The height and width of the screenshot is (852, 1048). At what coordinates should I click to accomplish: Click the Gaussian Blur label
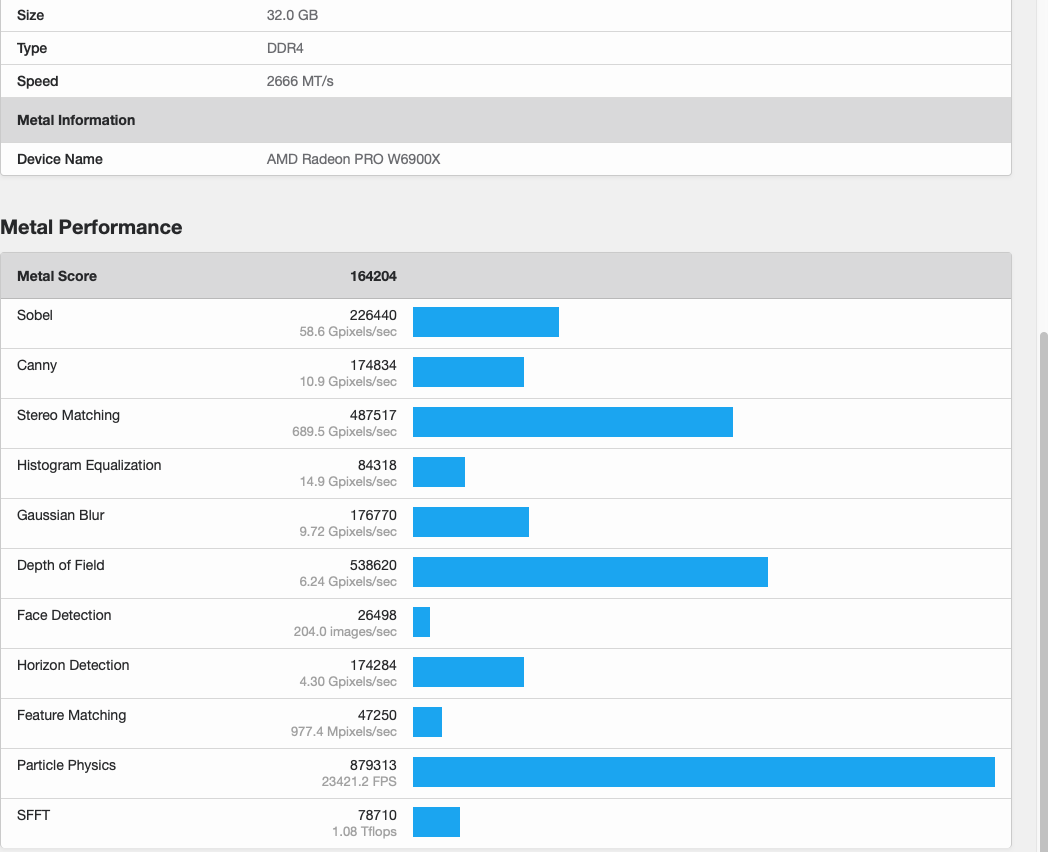pos(61,515)
